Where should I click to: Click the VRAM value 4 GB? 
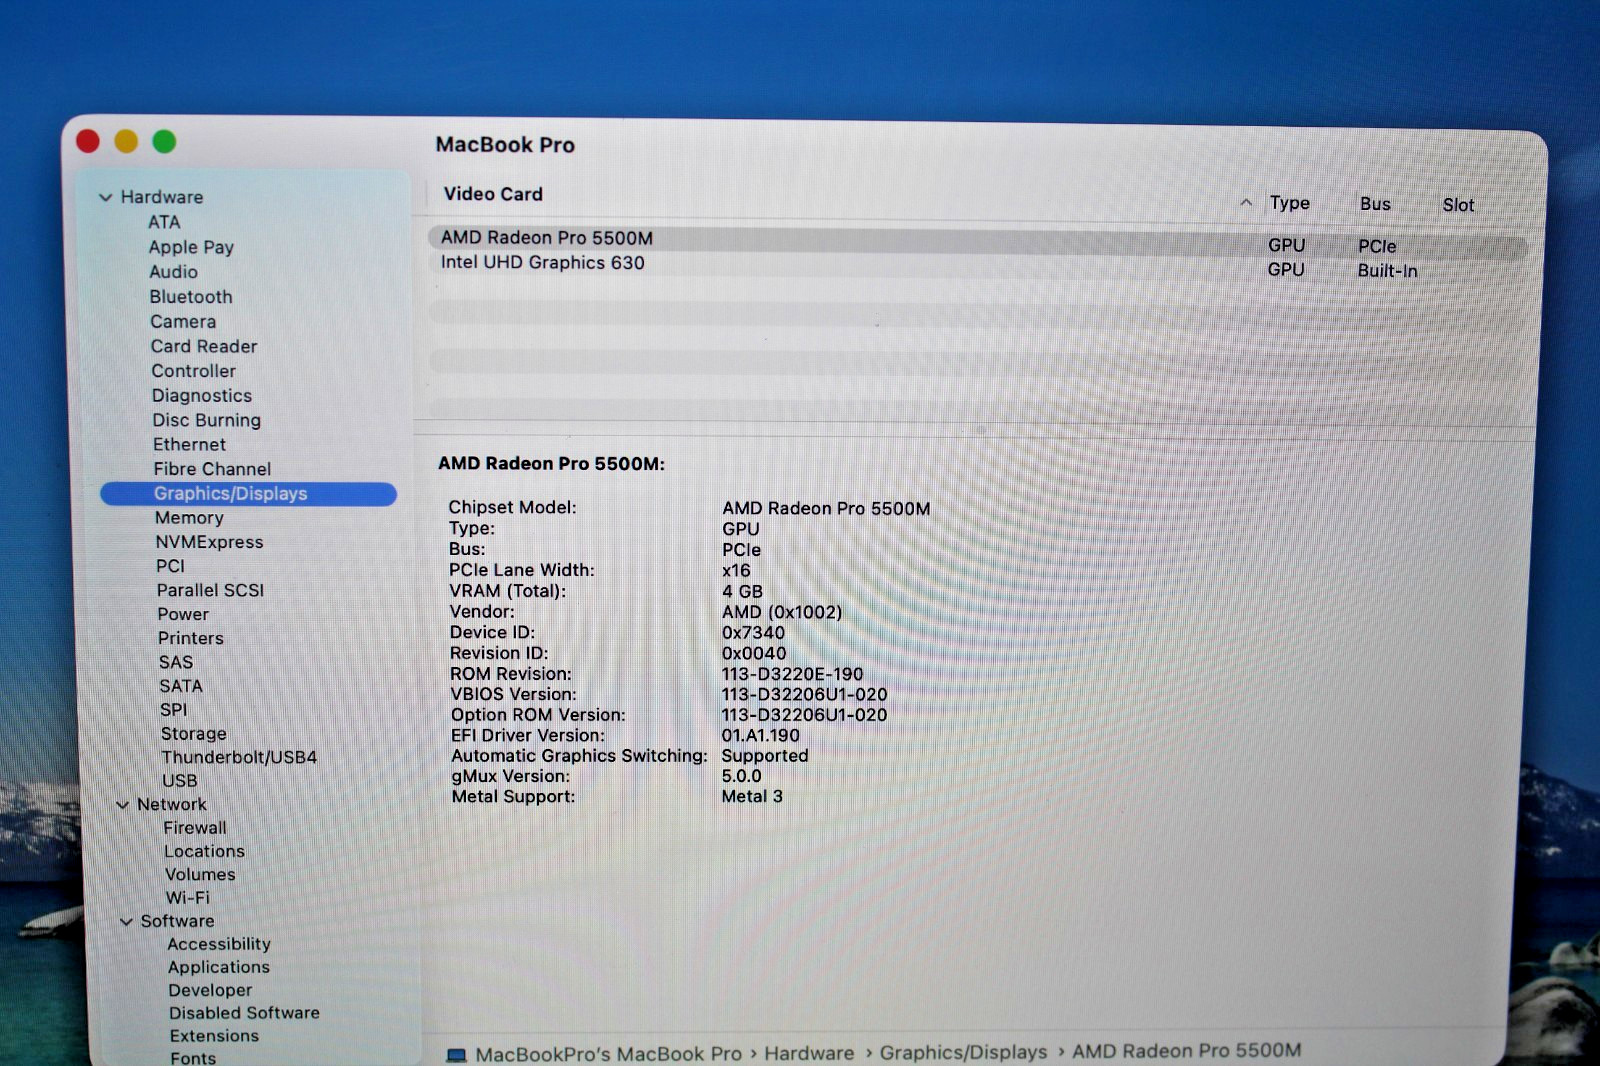(742, 592)
